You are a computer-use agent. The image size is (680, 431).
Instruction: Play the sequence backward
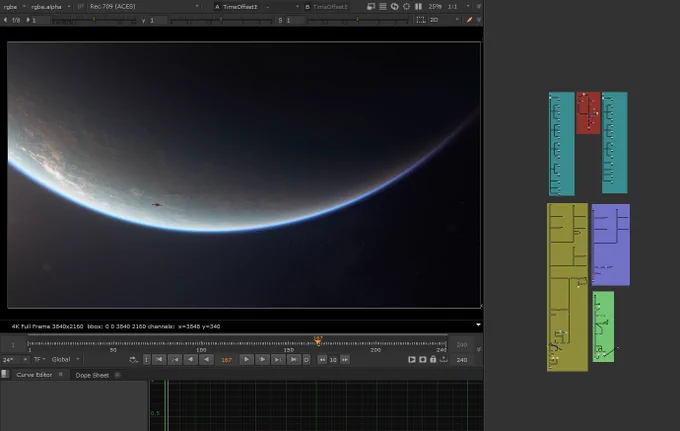click(207, 359)
